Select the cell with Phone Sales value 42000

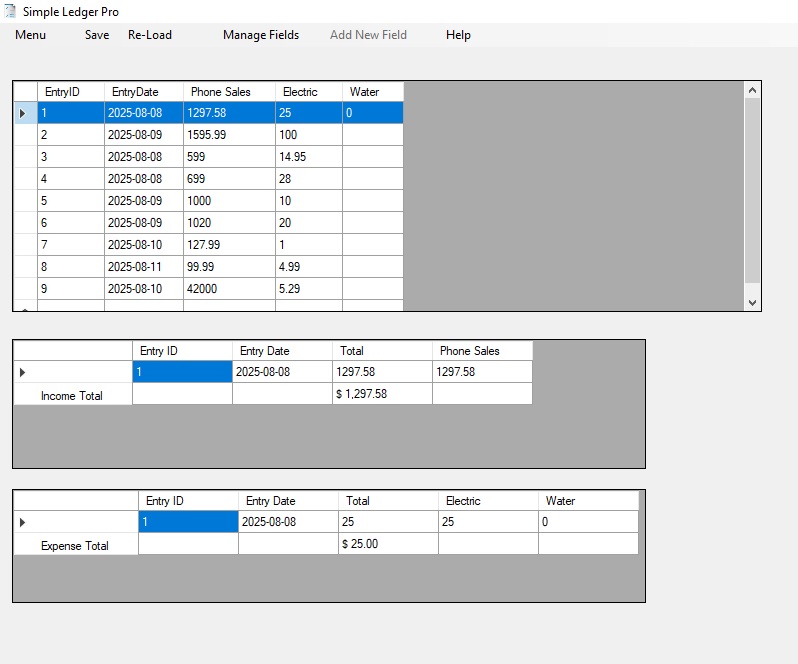228,289
